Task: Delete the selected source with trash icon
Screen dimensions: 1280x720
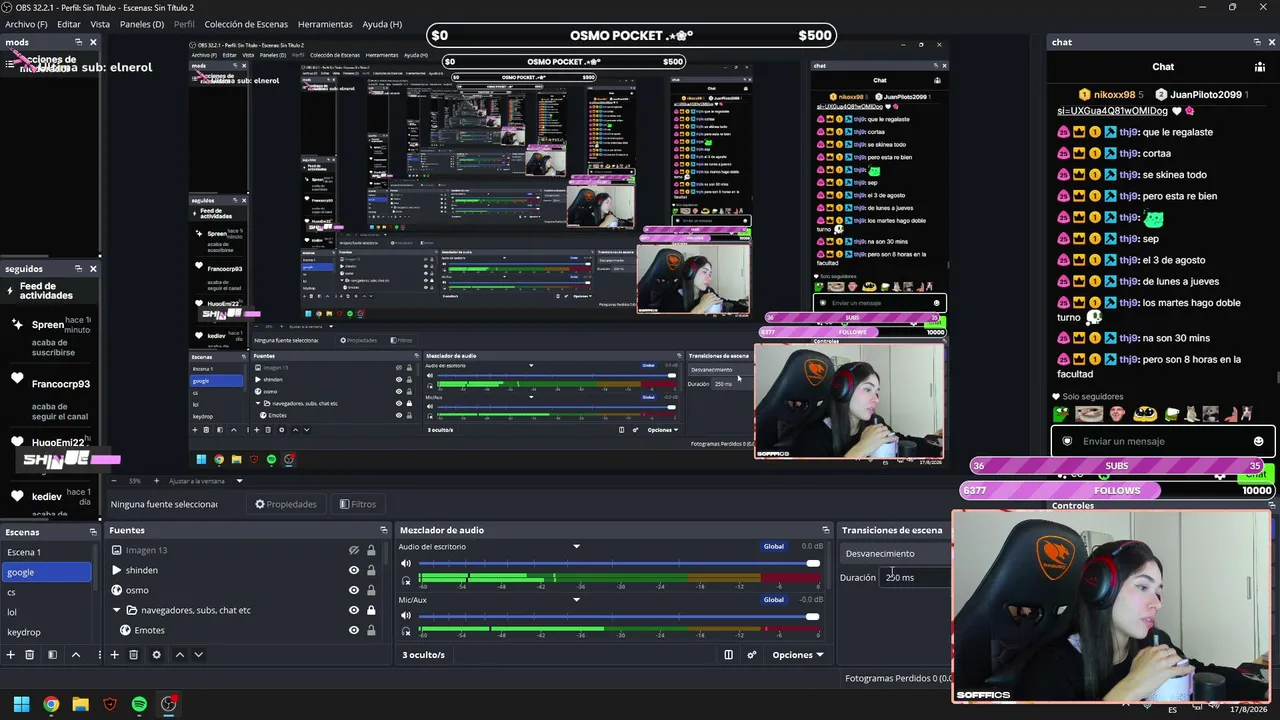Action: (134, 655)
